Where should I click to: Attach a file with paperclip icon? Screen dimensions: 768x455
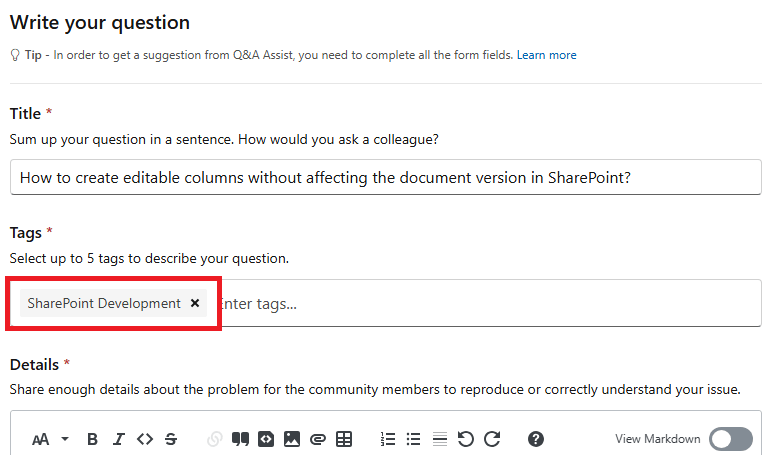tap(318, 439)
